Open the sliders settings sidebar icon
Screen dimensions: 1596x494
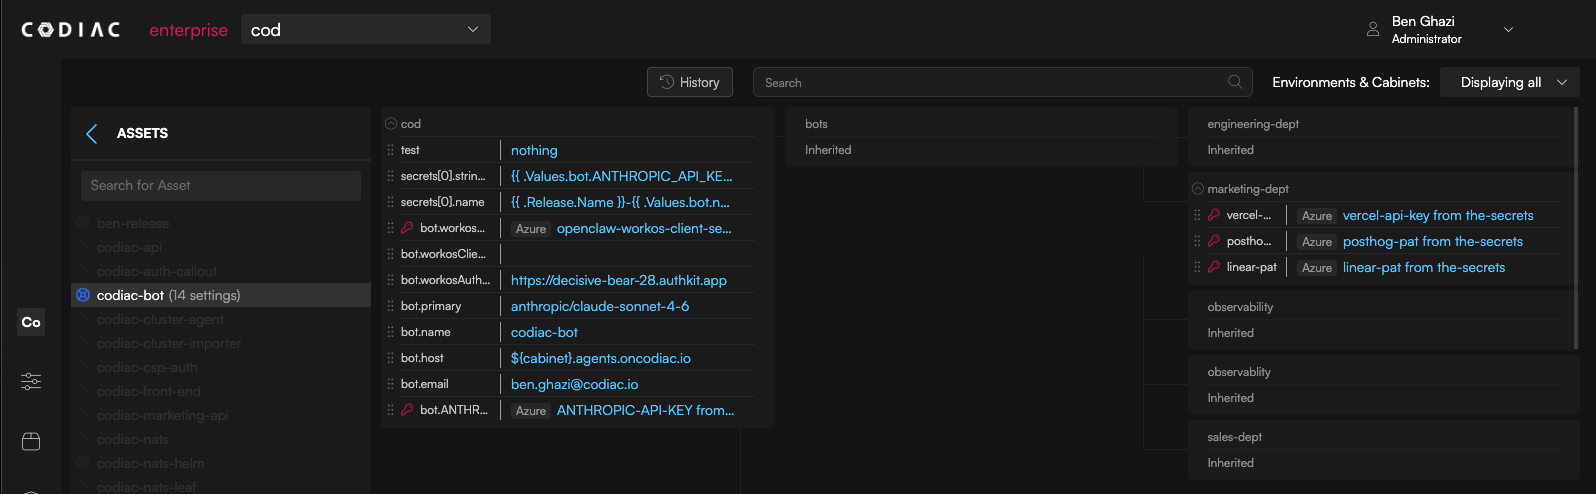31,381
